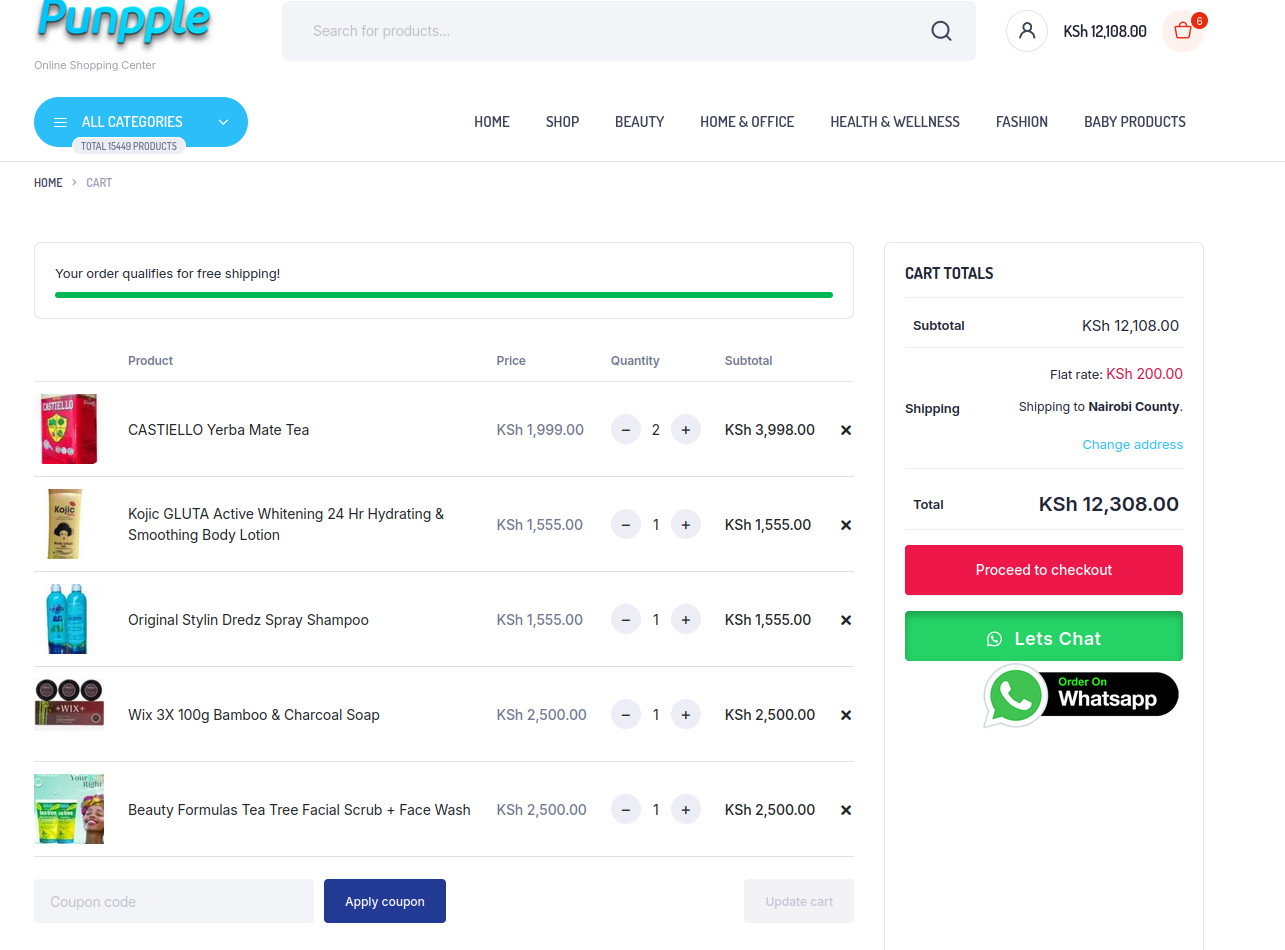Screen dimensions: 1285x950
Task: Open Wix 3X Bamboo & Charcoal Soap link
Action: tap(254, 715)
